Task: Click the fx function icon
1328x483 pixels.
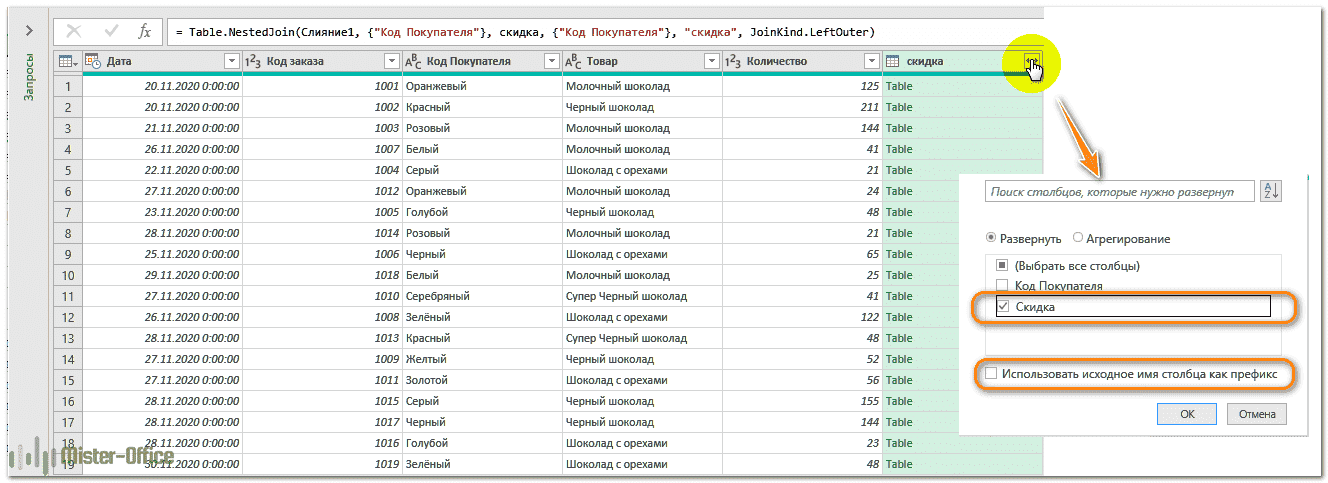Action: [x=145, y=32]
